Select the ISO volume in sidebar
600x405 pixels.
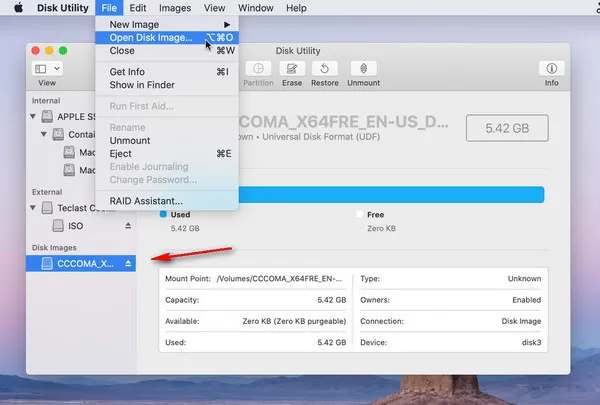pos(81,226)
